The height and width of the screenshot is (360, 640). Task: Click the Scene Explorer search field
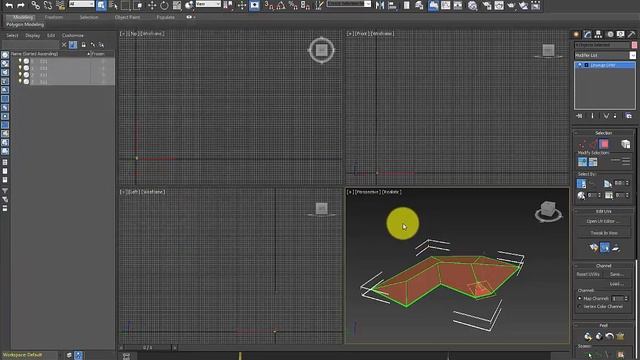31,44
